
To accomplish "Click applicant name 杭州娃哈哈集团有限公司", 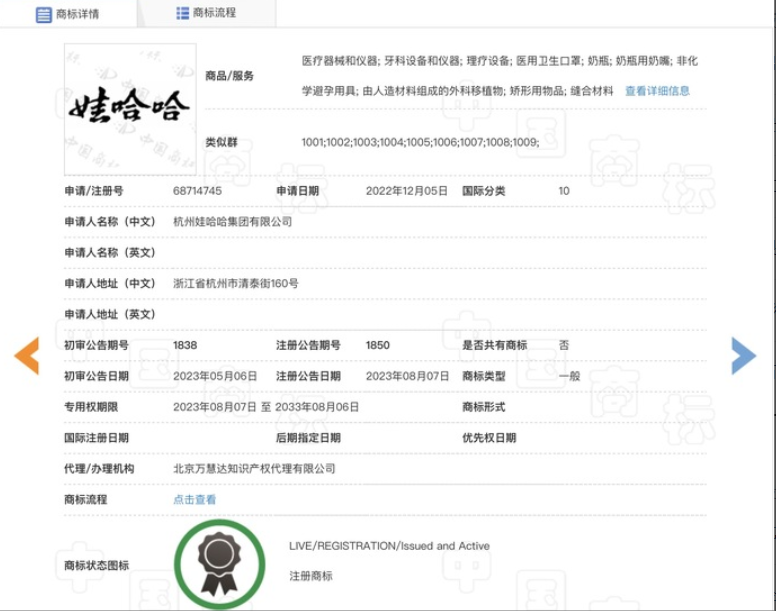I will pos(232,222).
